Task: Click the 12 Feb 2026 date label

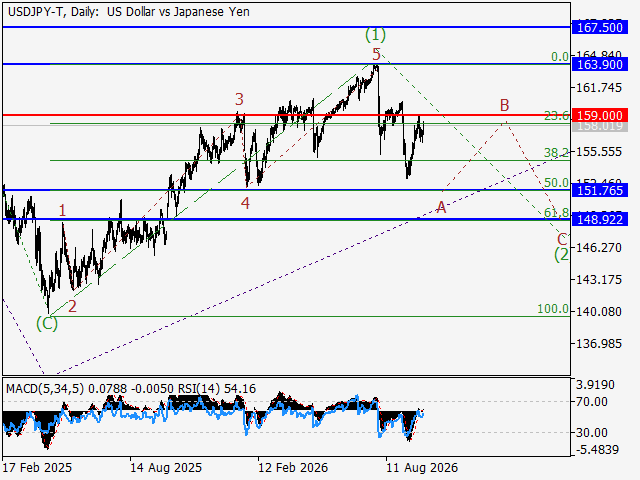Action: (293, 467)
